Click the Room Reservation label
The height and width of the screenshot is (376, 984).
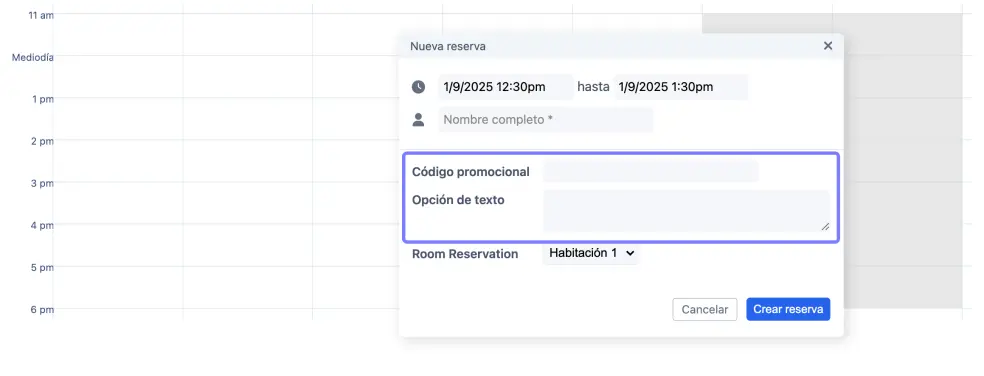click(x=465, y=254)
